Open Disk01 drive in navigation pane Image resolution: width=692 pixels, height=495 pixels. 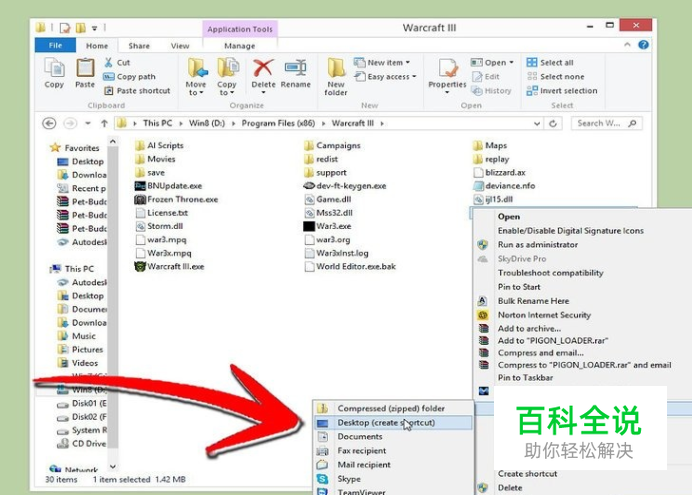82,404
